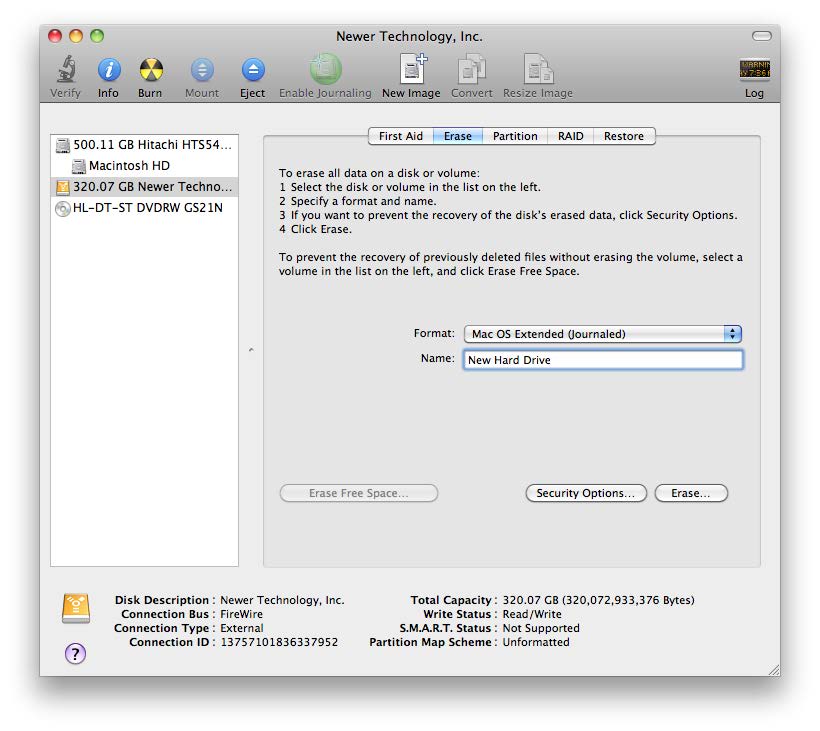Select Macintosh HD volume in sidebar
This screenshot has width=820, height=731.
point(128,165)
